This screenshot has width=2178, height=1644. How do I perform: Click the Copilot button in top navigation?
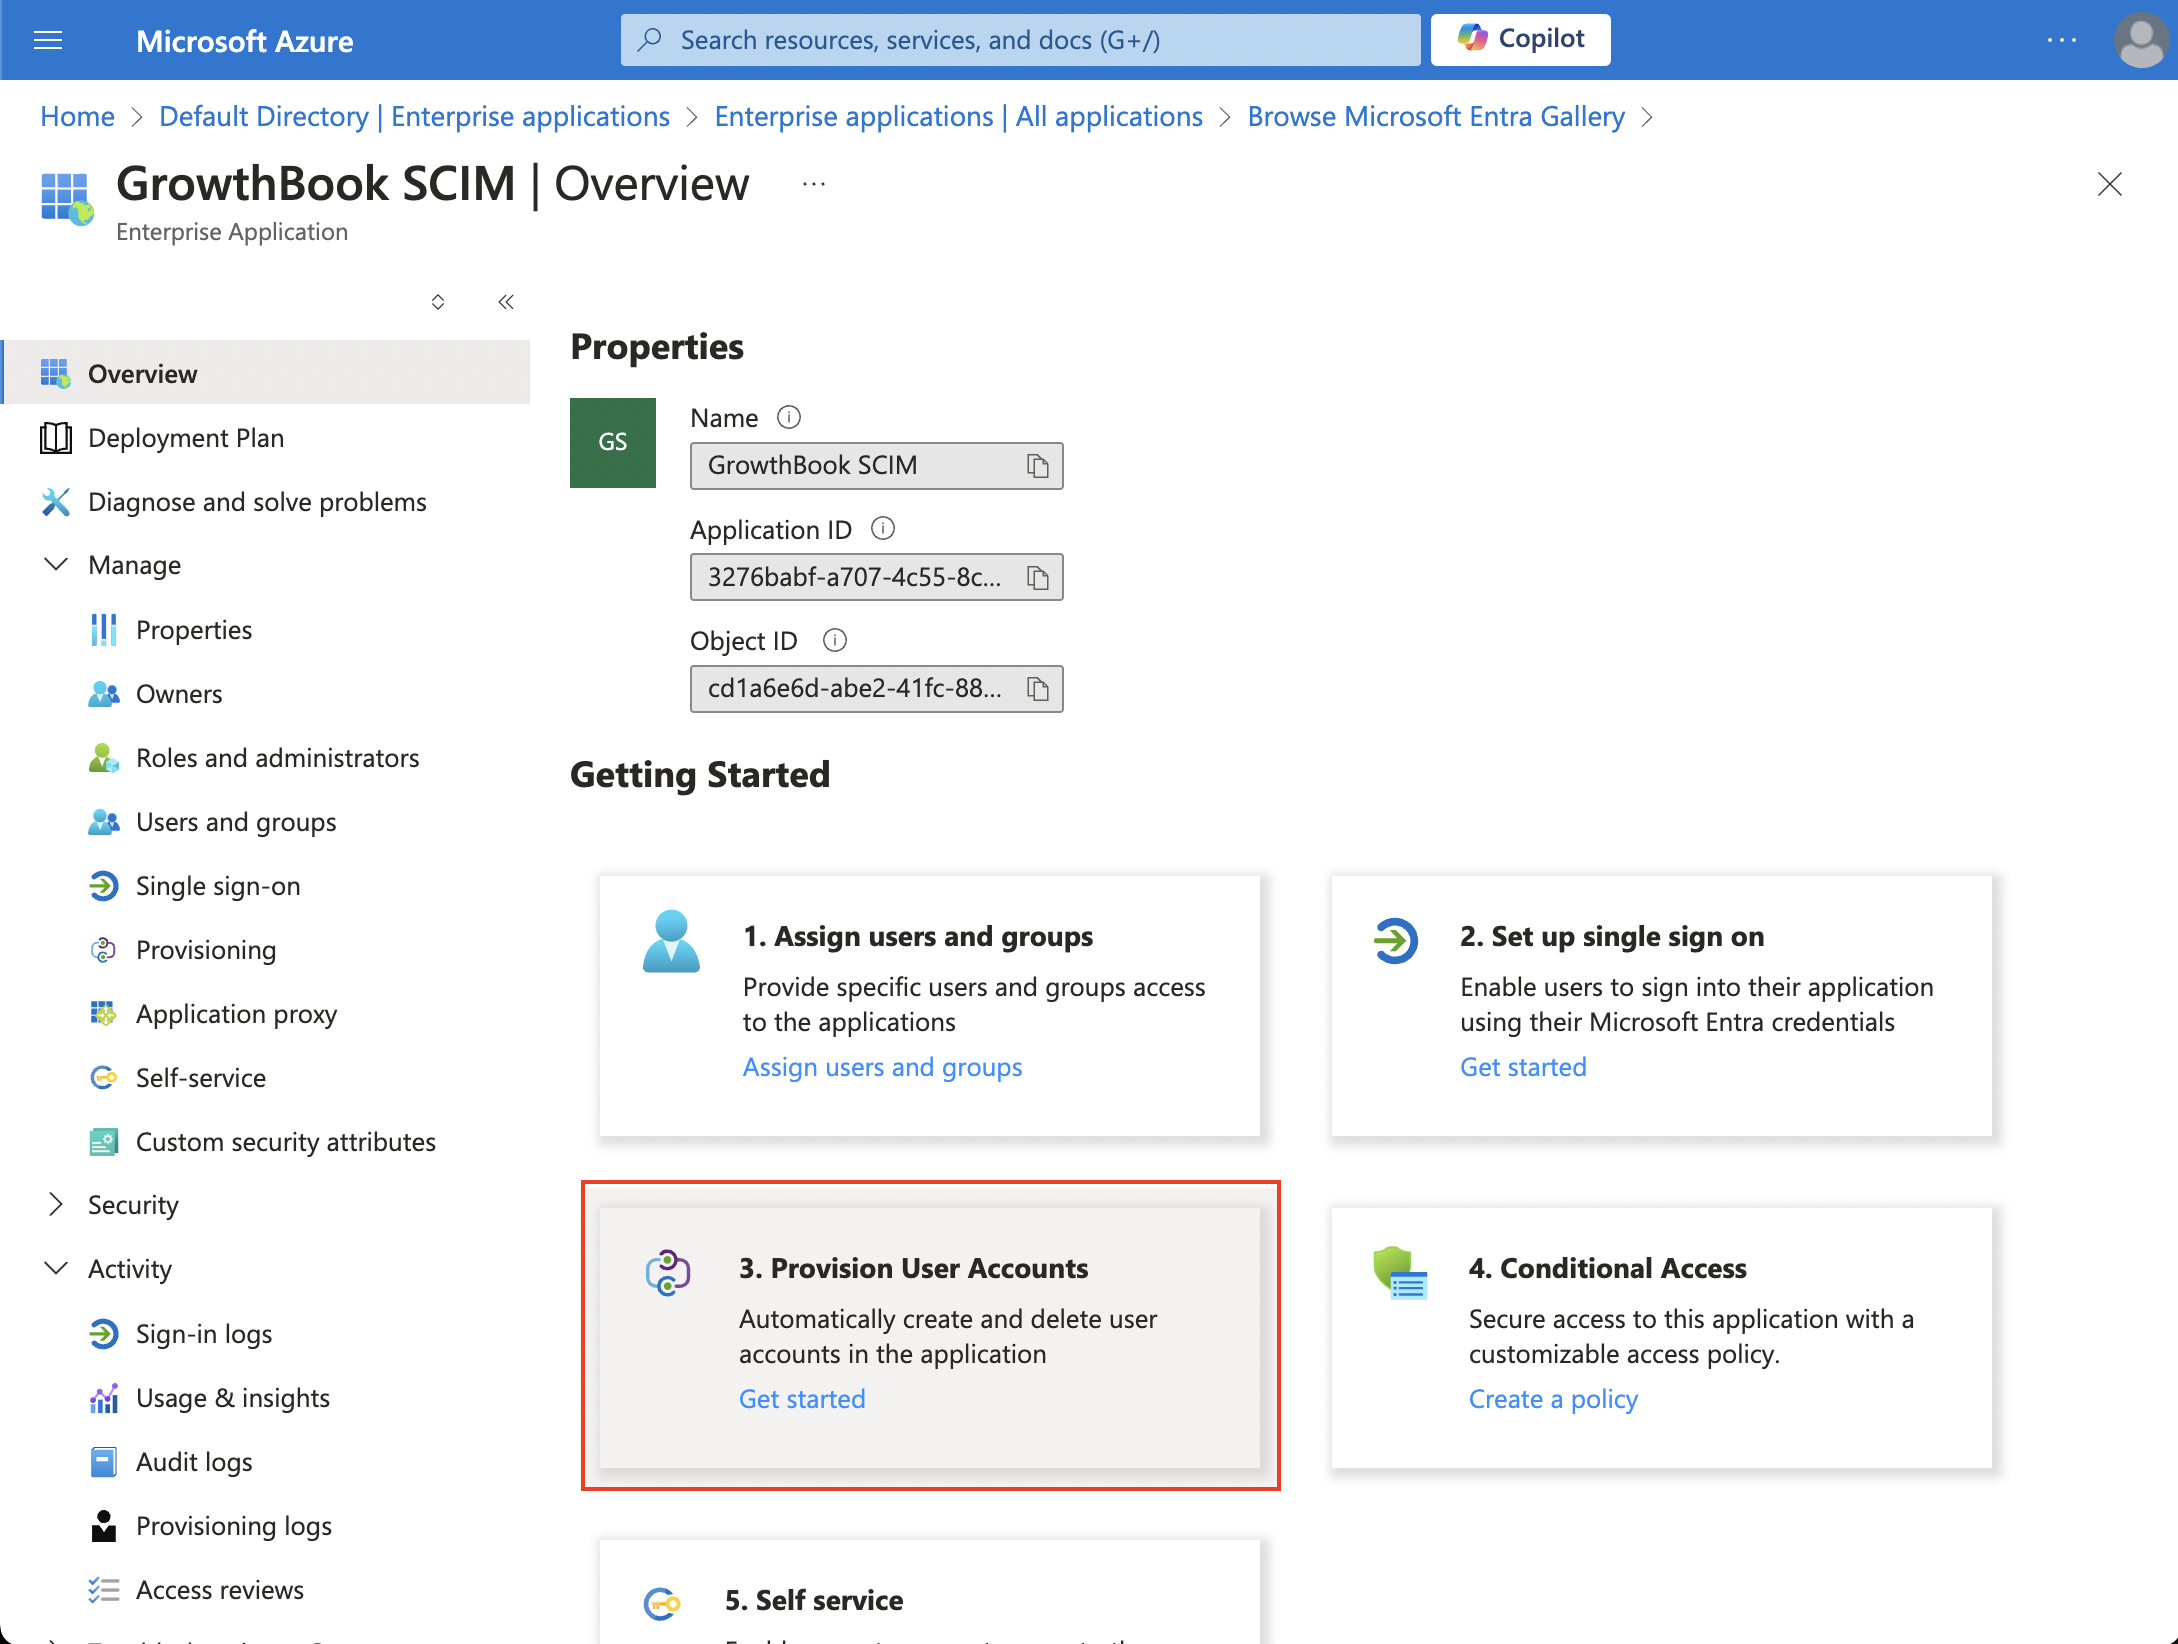[x=1518, y=40]
